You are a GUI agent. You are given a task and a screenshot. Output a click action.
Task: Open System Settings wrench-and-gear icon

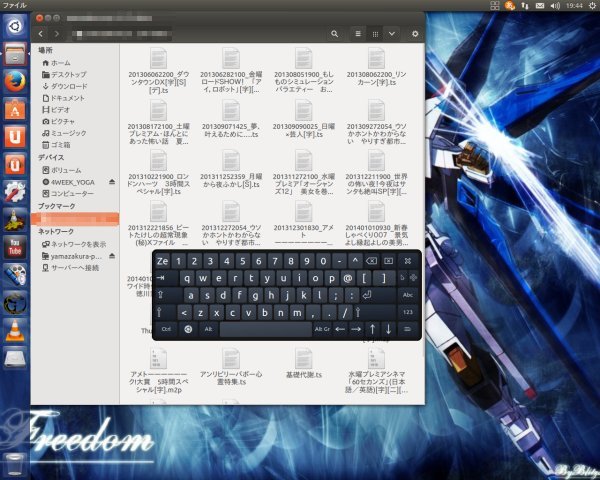pos(15,192)
